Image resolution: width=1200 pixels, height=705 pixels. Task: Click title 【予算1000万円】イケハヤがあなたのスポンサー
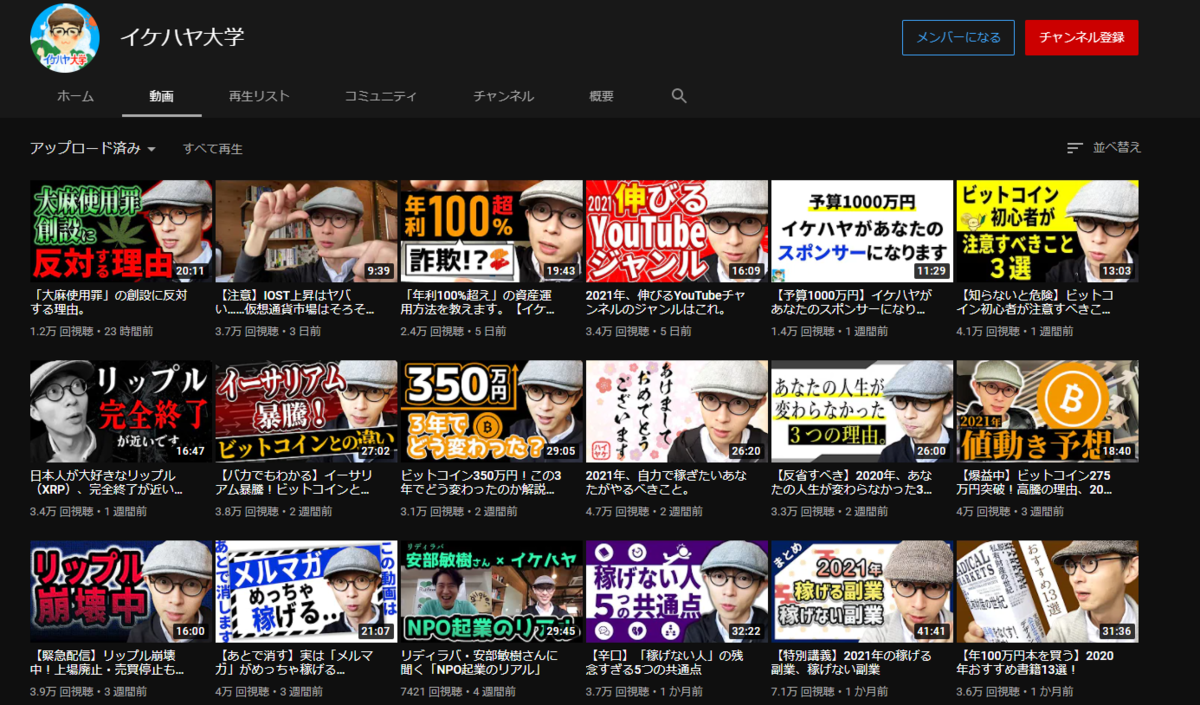[853, 303]
